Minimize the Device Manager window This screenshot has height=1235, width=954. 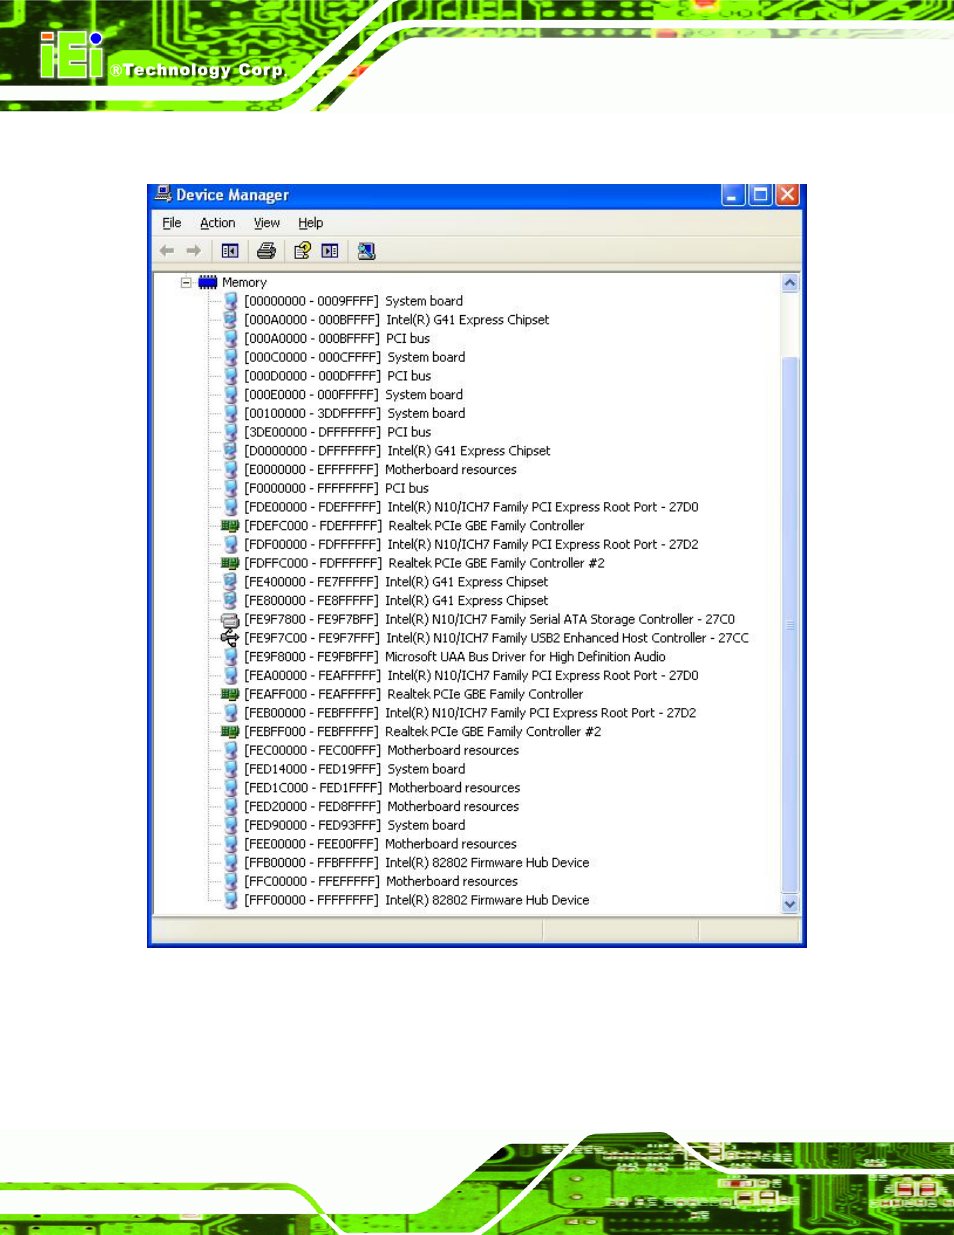coord(733,195)
